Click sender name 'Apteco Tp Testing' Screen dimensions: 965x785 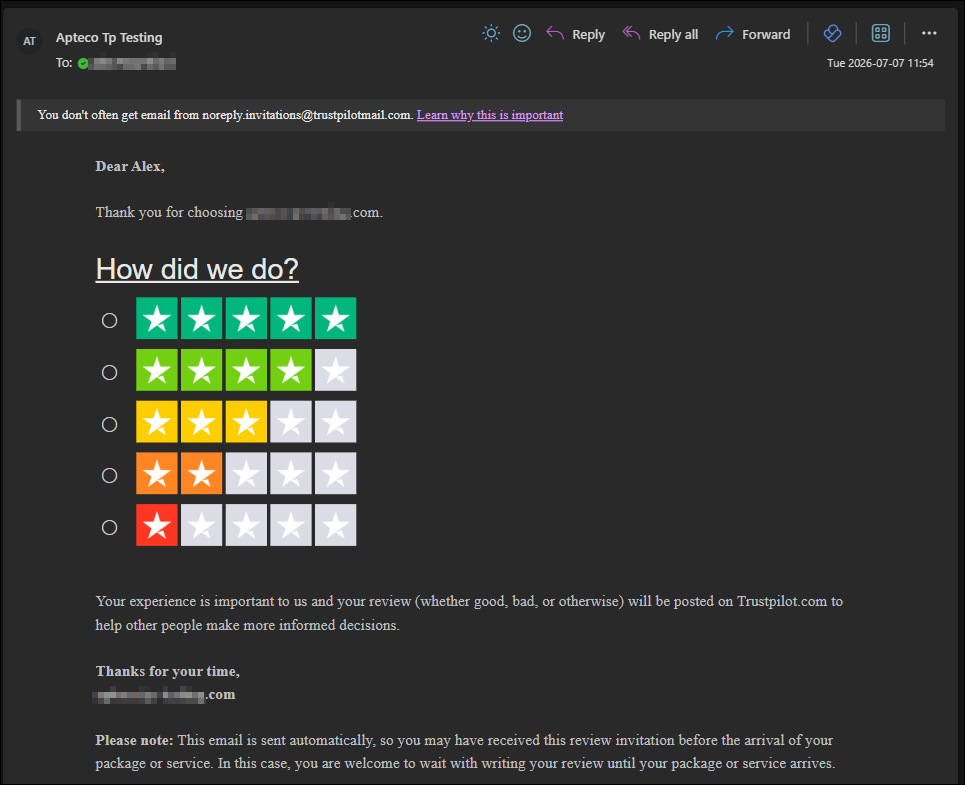pyautogui.click(x=109, y=38)
